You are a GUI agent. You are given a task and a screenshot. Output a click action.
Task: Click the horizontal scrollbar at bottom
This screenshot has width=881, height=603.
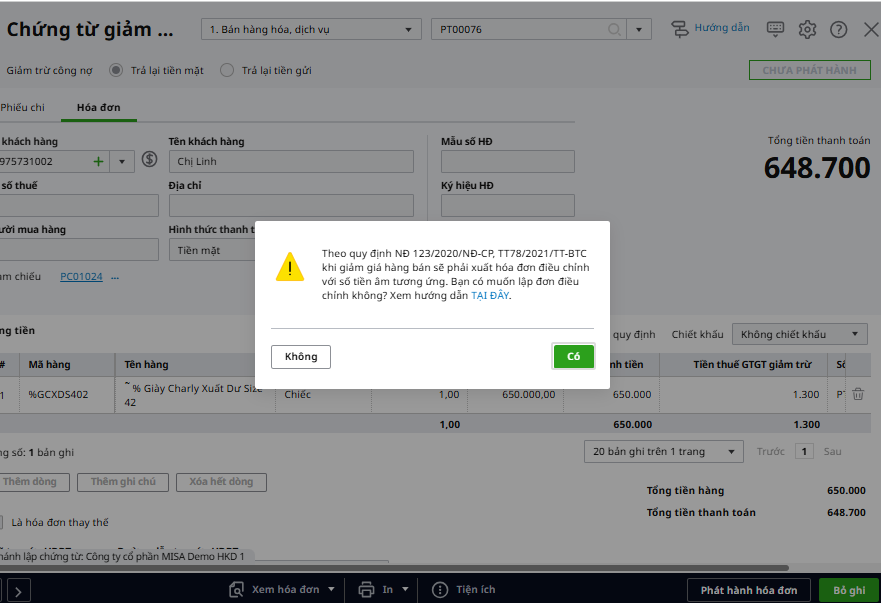(400, 568)
